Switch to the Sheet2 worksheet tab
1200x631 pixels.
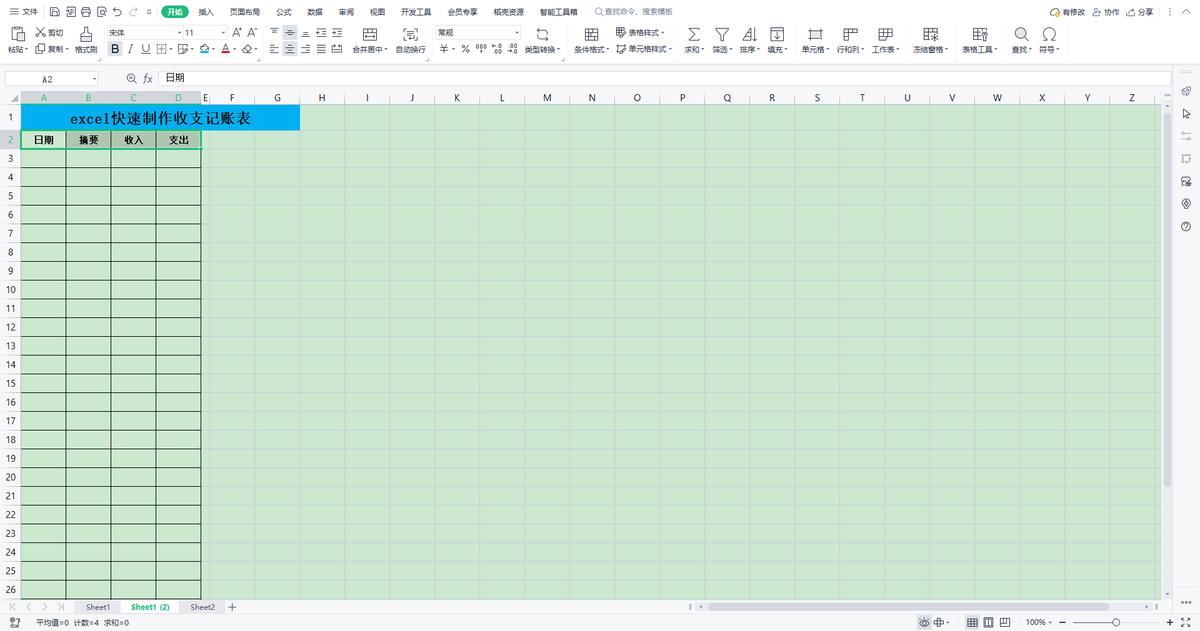202,607
